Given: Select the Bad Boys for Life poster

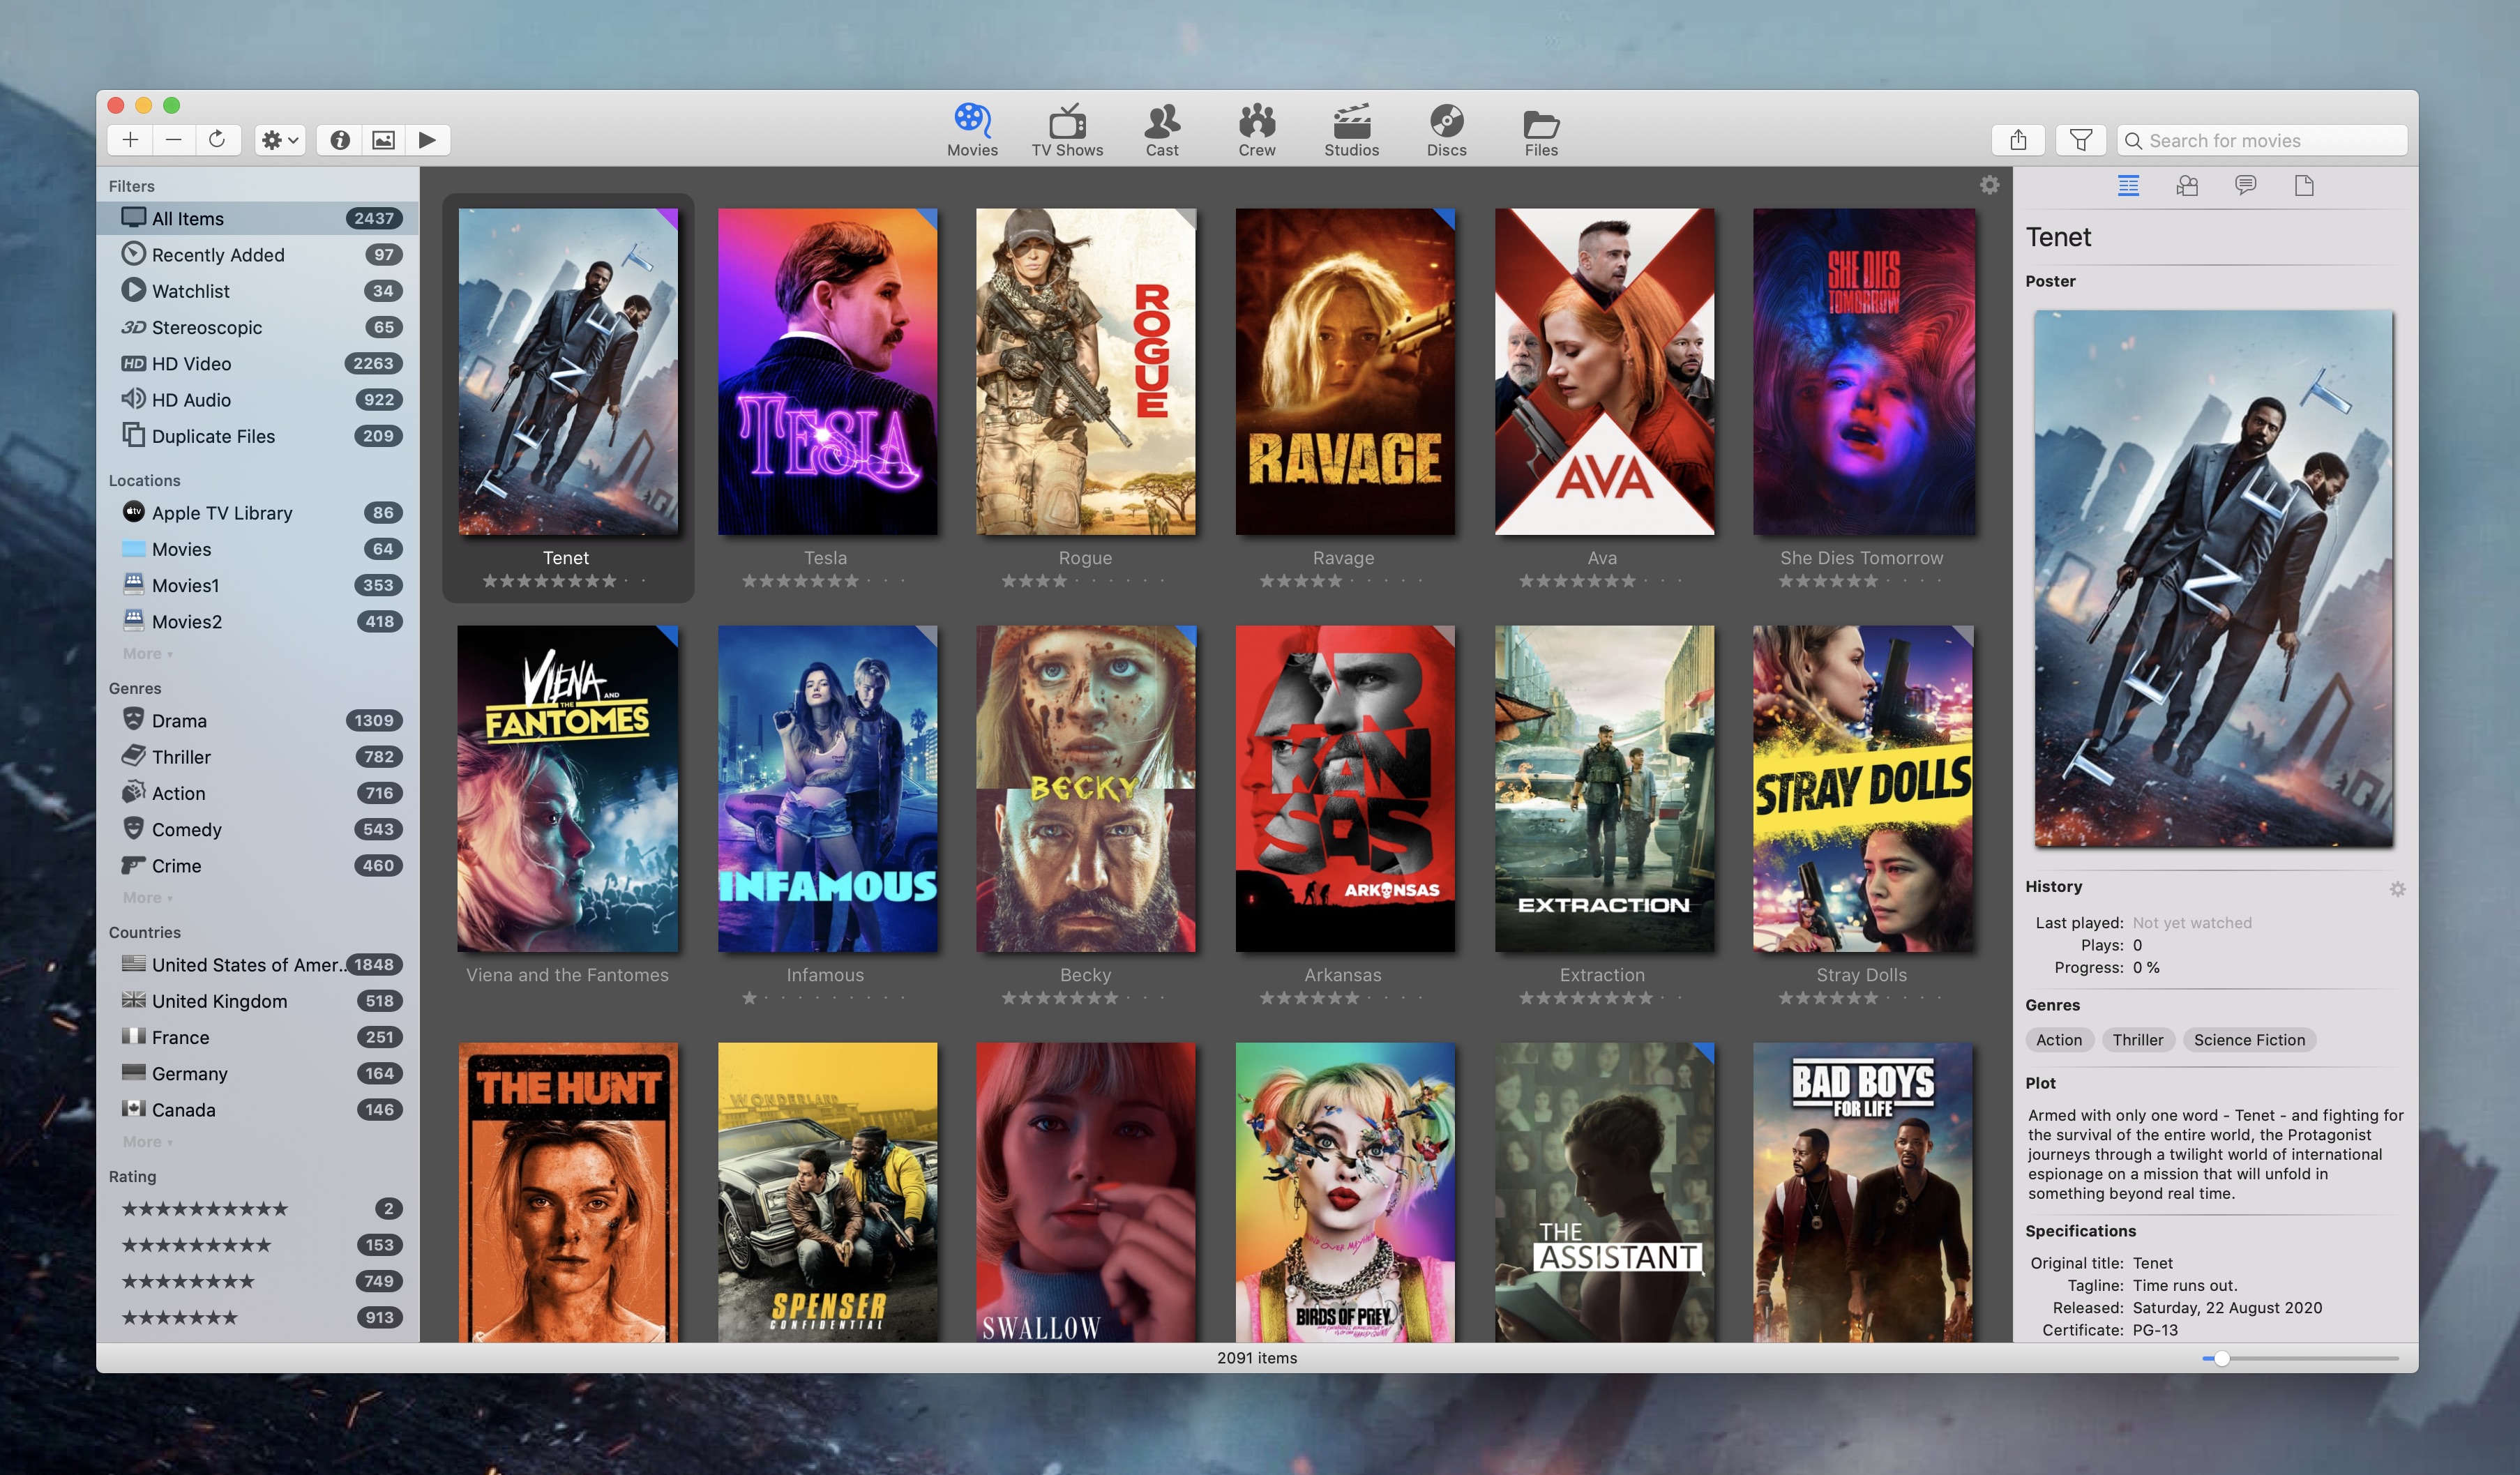Looking at the screenshot, I should point(1862,1192).
